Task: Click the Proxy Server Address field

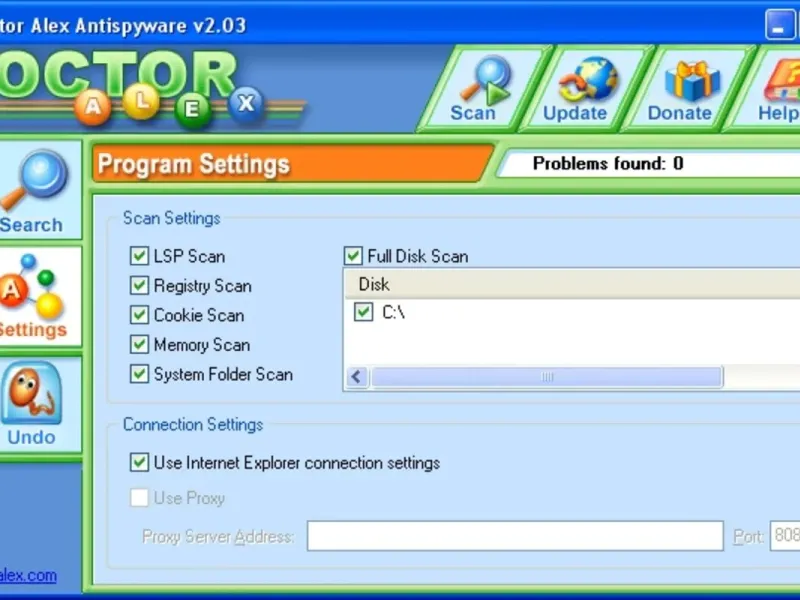Action: (x=515, y=536)
